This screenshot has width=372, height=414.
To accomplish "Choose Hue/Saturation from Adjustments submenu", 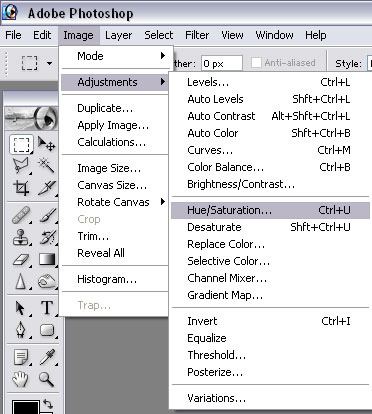I will [270, 210].
